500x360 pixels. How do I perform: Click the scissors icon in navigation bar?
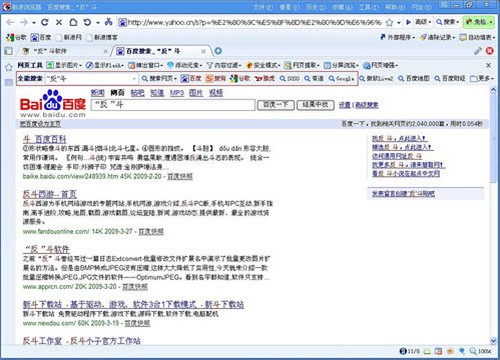(108, 22)
